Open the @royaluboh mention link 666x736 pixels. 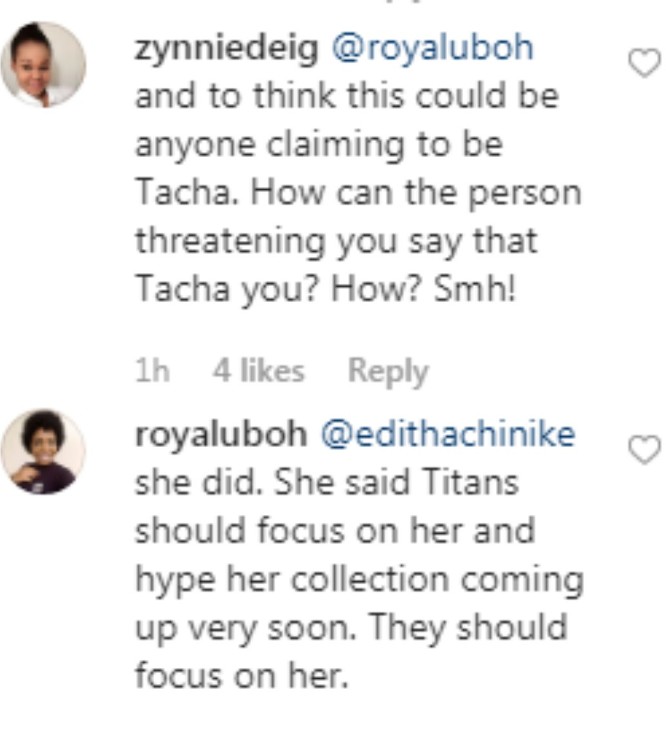[x=433, y=47]
